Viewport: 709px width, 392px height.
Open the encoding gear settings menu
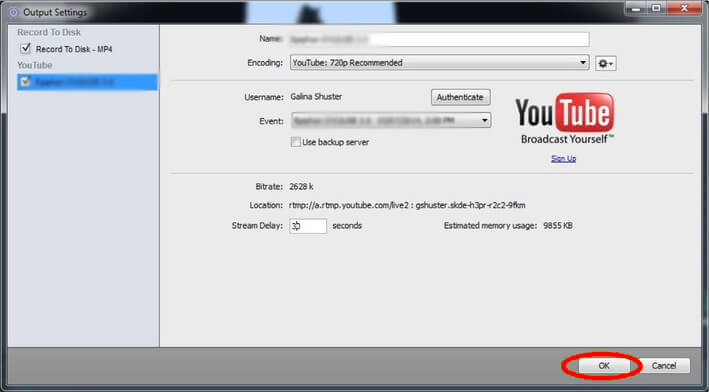point(605,63)
